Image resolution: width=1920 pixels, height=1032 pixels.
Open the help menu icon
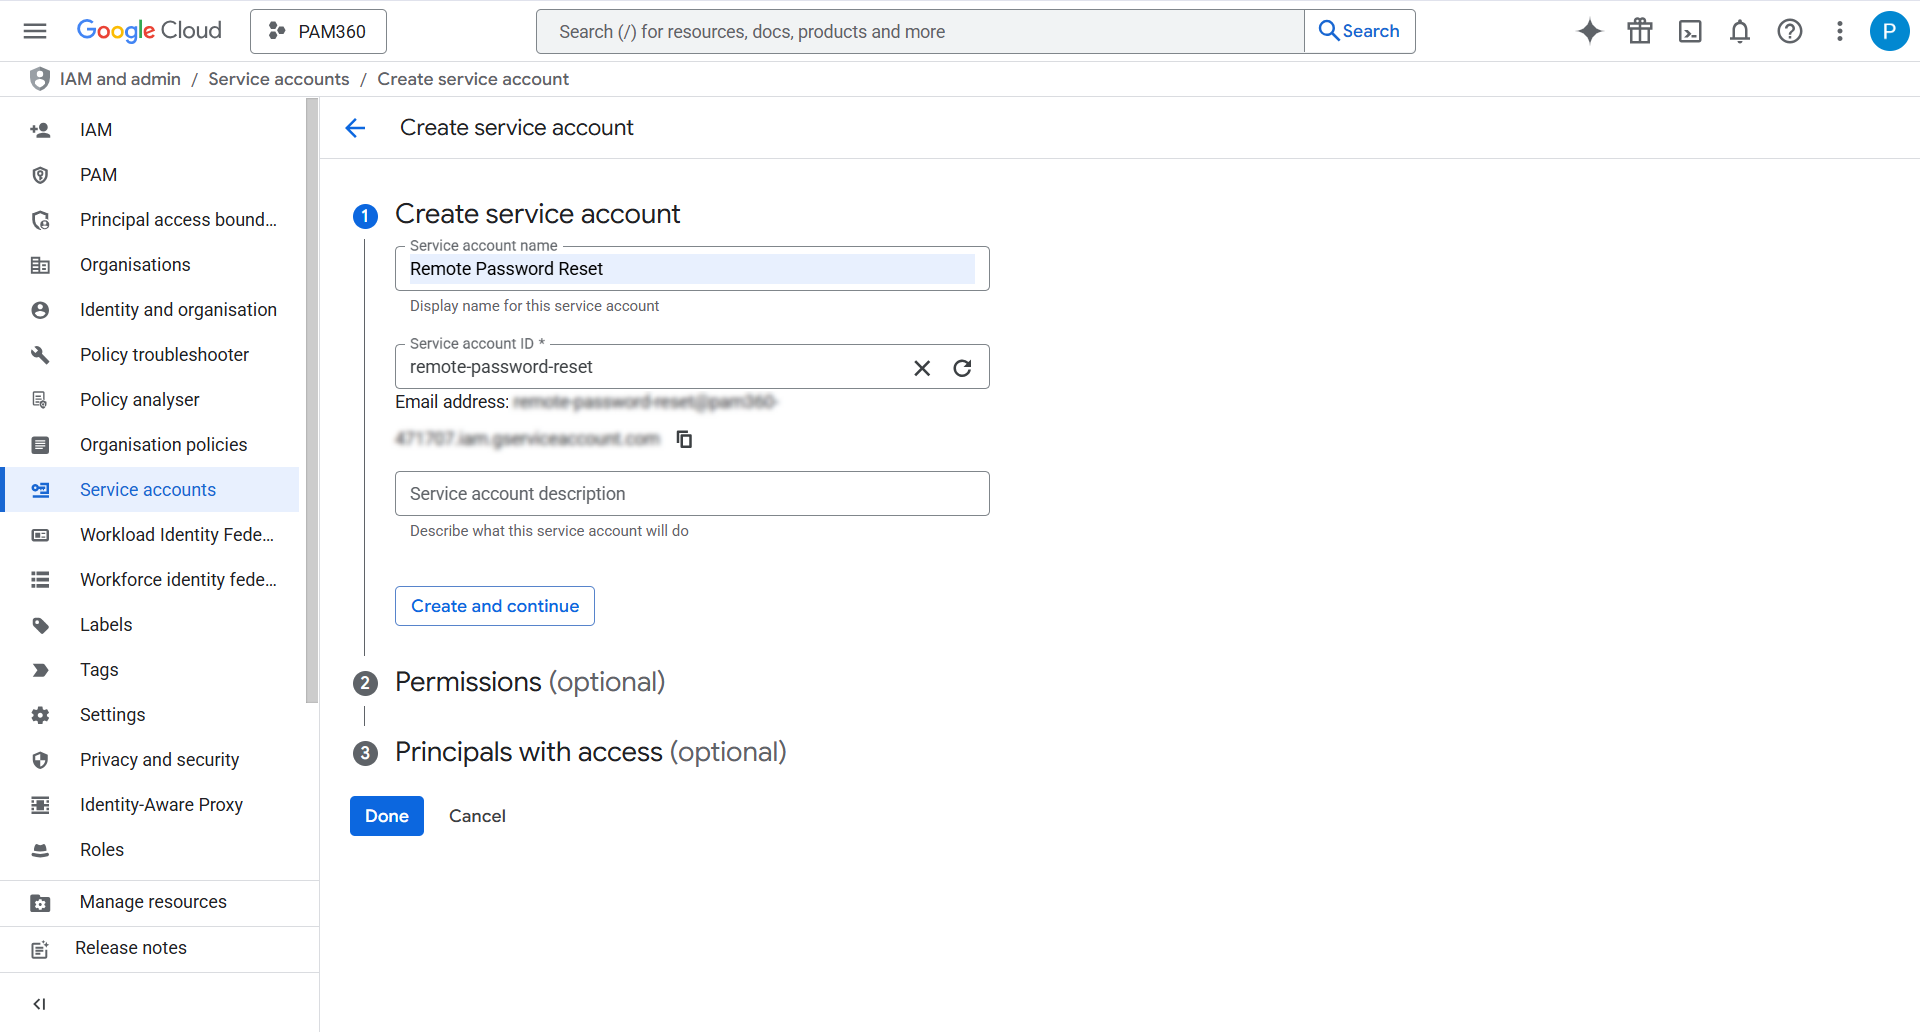pos(1790,31)
